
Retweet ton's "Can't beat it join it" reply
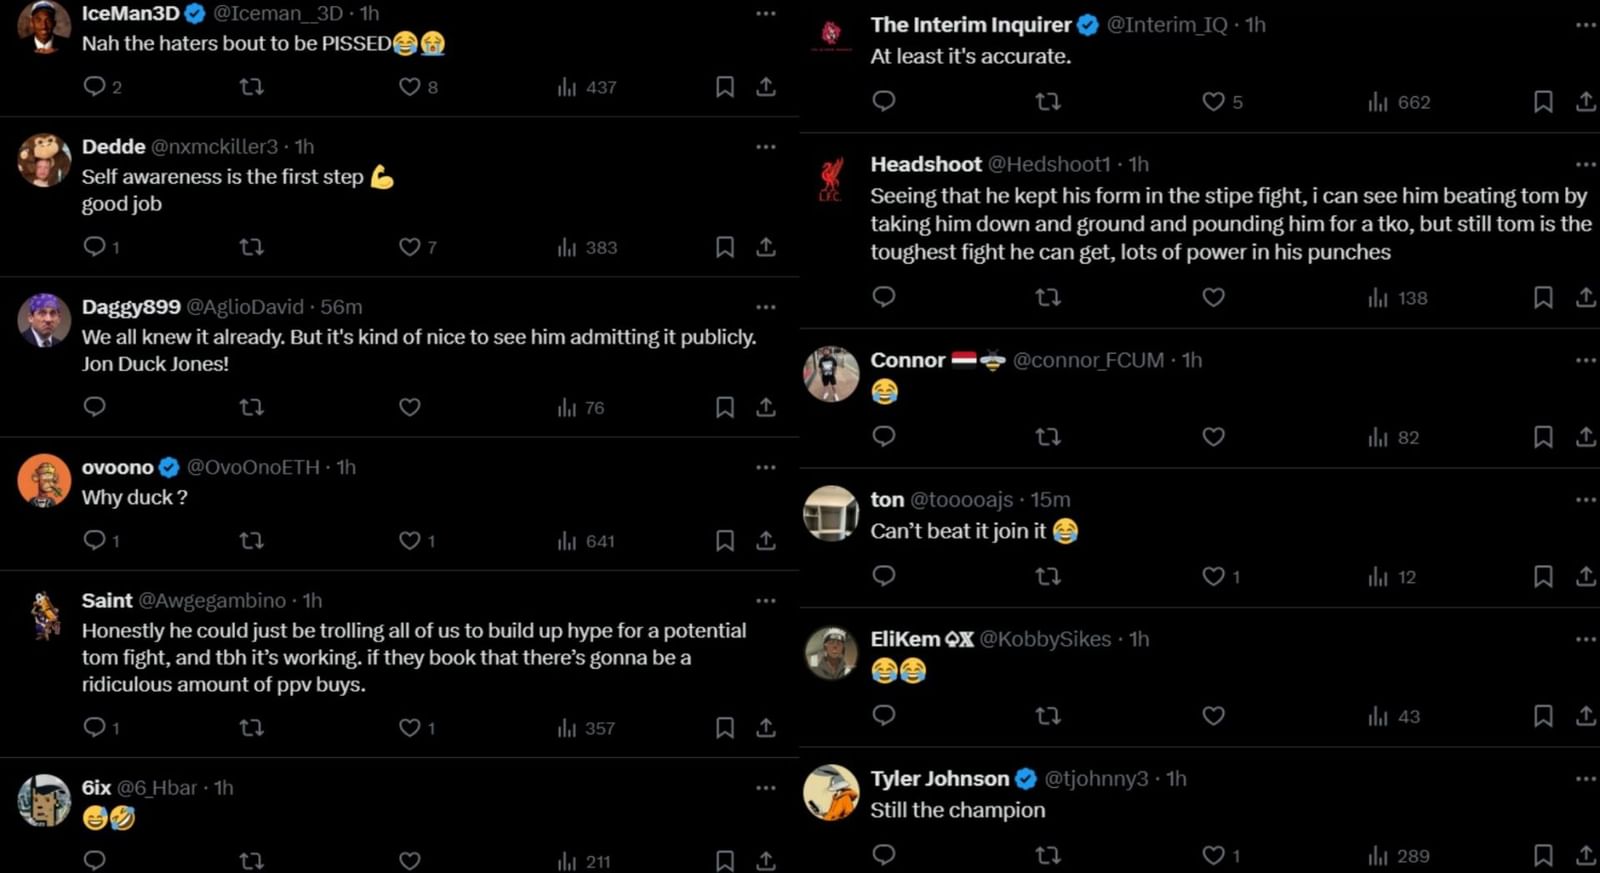coord(1048,576)
